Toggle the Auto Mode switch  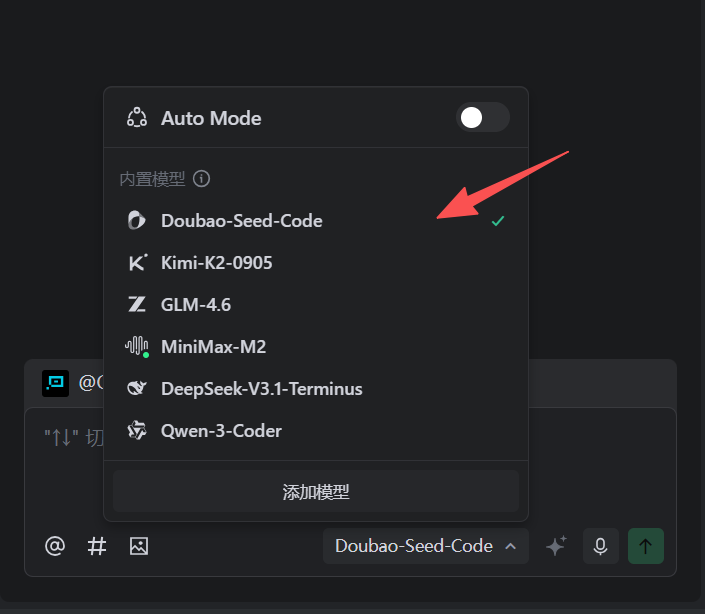(483, 118)
